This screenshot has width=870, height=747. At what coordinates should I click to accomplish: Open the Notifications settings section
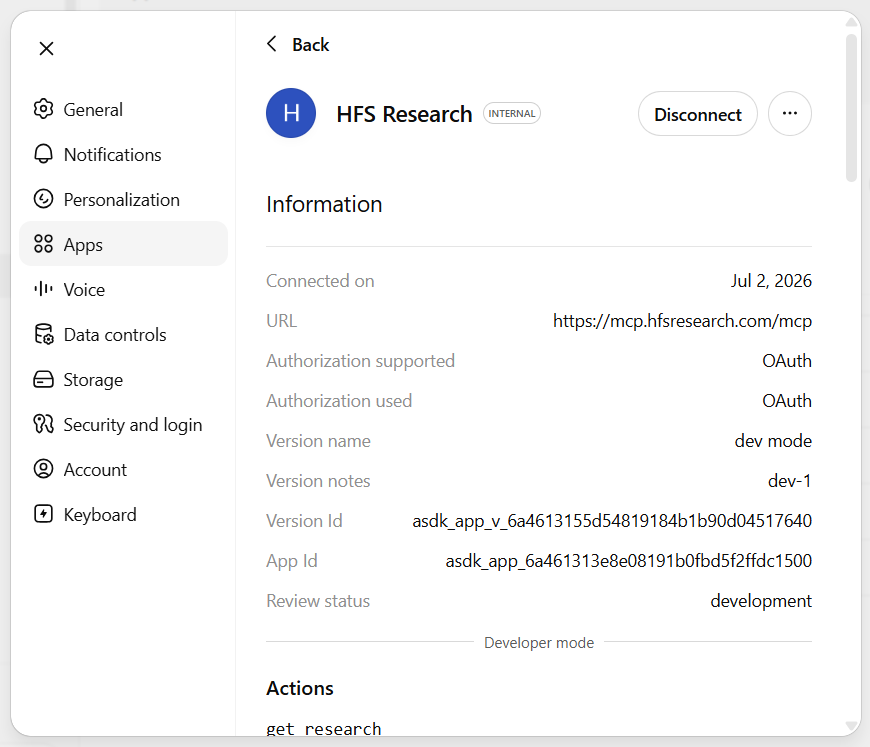click(123, 154)
